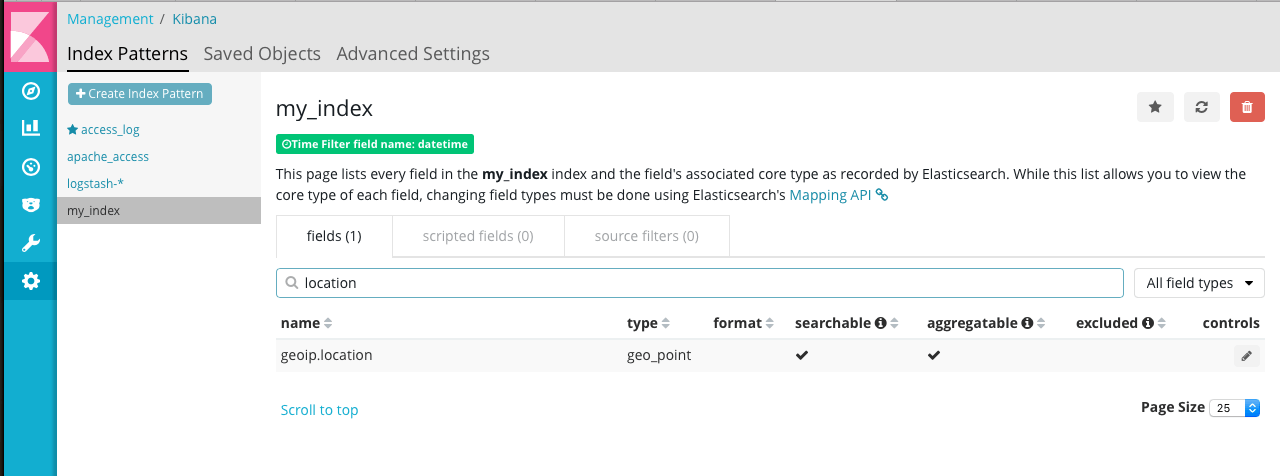Set my_index as default with star button
Viewport: 1280px width, 476px height.
pyautogui.click(x=1155, y=107)
